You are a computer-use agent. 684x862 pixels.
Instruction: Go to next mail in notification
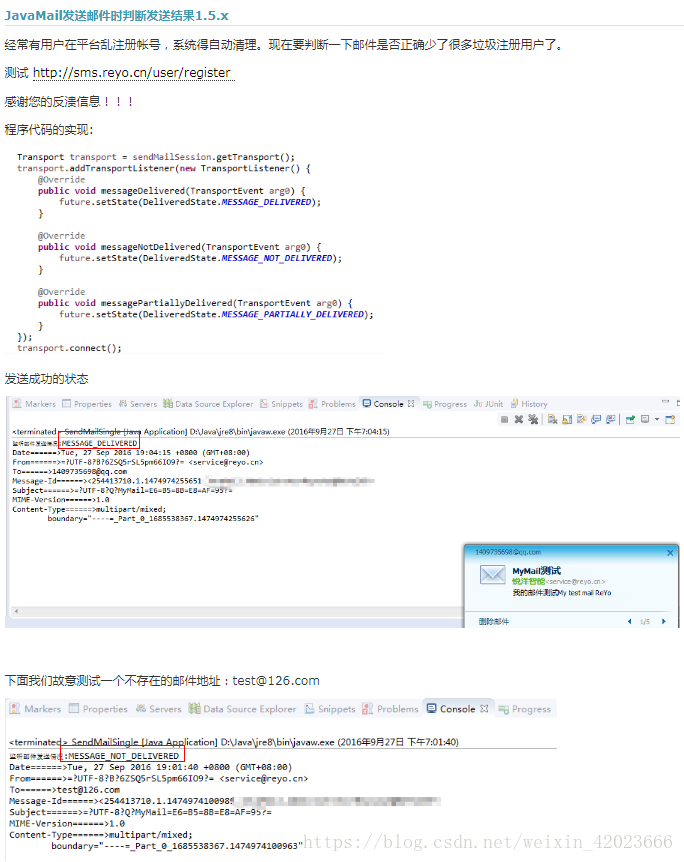pyautogui.click(x=664, y=621)
